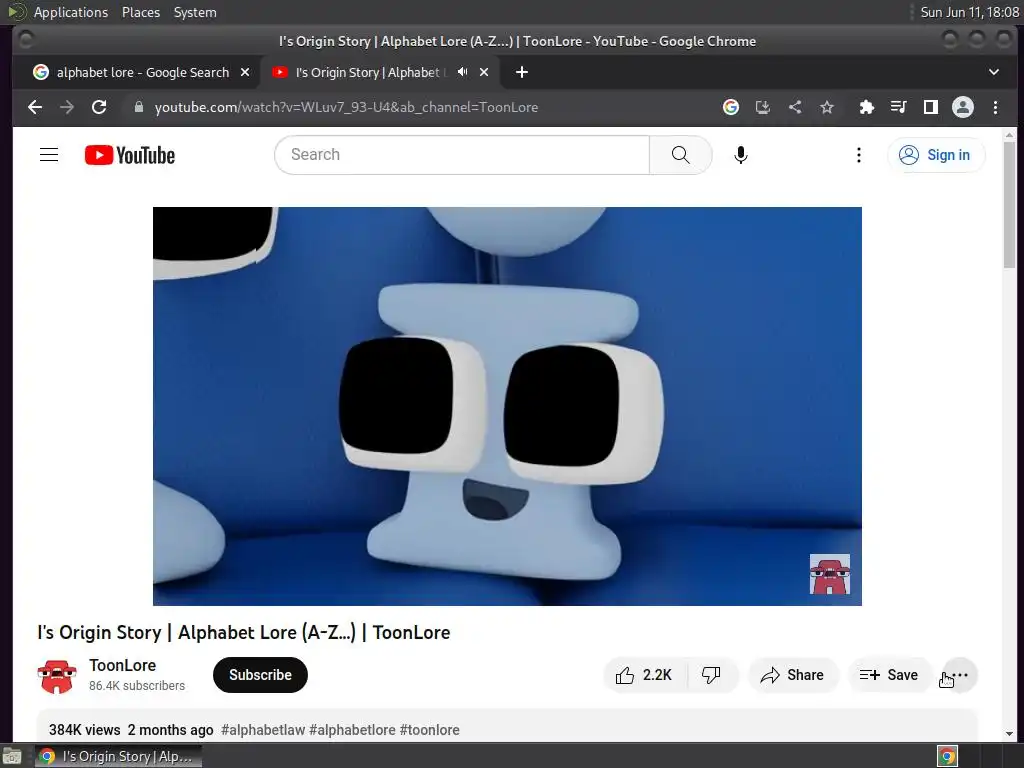Open the System menu
Image resolution: width=1024 pixels, height=768 pixels.
coord(195,12)
